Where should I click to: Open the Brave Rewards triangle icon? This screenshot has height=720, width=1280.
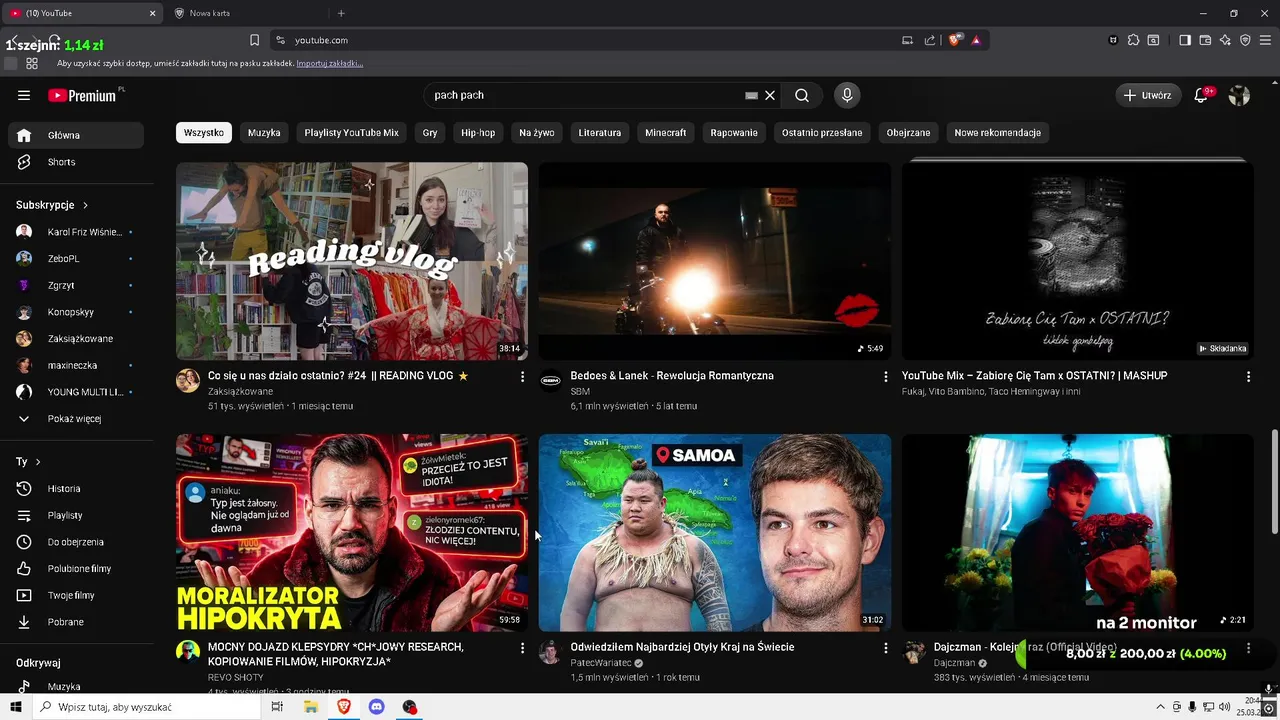pyautogui.click(x=976, y=40)
